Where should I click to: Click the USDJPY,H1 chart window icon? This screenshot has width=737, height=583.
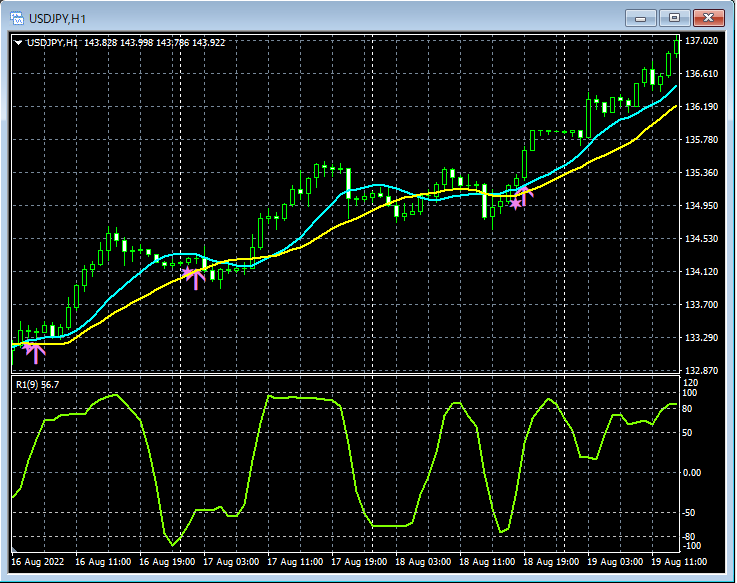coord(17,18)
